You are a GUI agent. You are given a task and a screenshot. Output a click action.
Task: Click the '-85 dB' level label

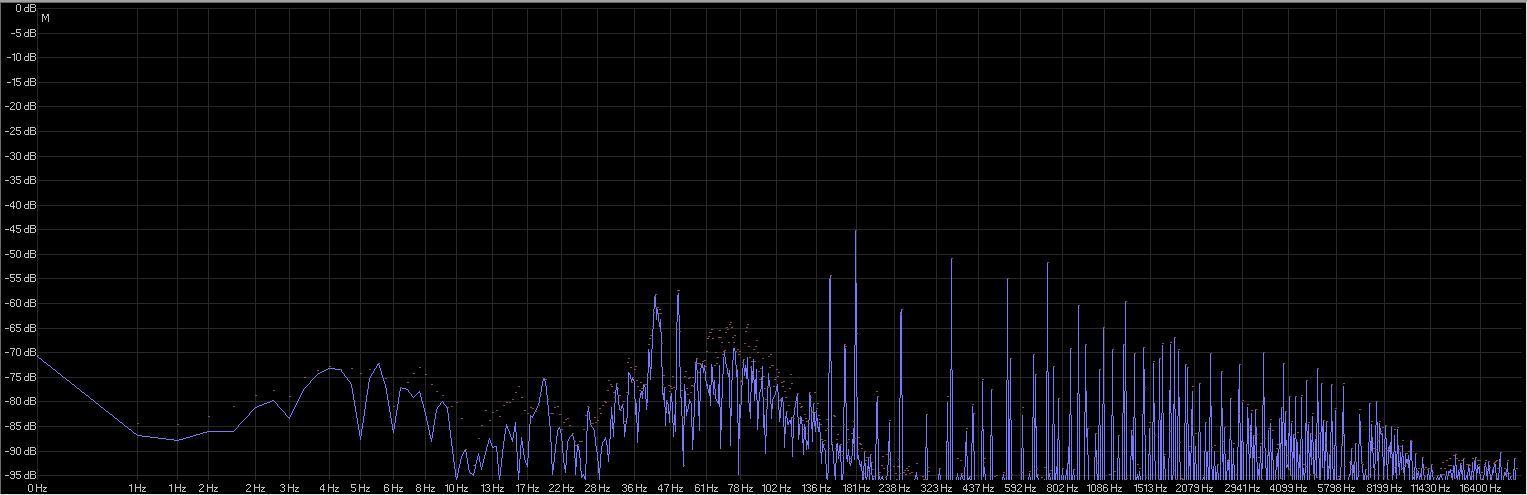pyautogui.click(x=21, y=426)
